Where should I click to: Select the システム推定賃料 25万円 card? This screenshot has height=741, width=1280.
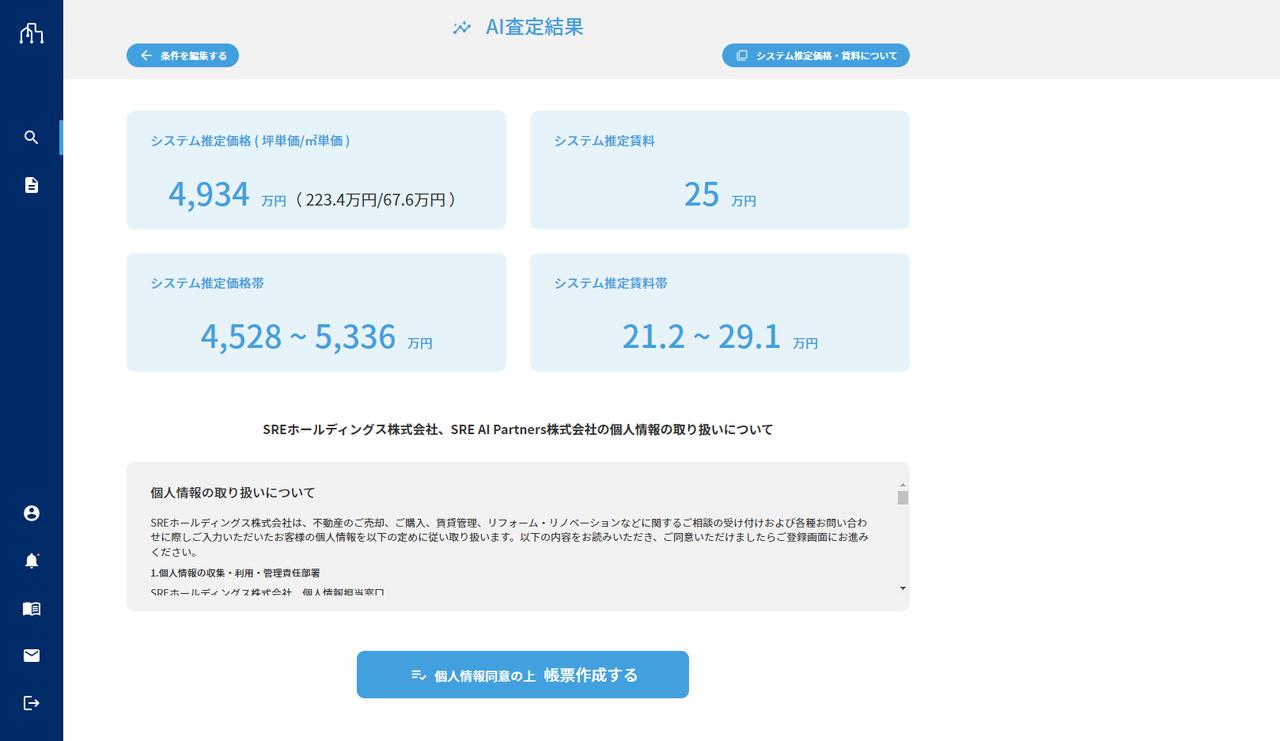coord(719,170)
